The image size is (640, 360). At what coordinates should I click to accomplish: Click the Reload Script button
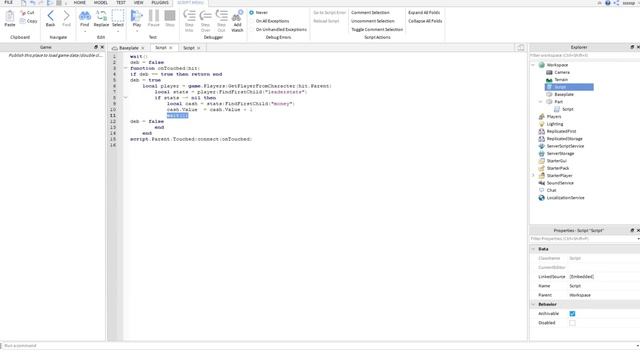click(x=326, y=21)
